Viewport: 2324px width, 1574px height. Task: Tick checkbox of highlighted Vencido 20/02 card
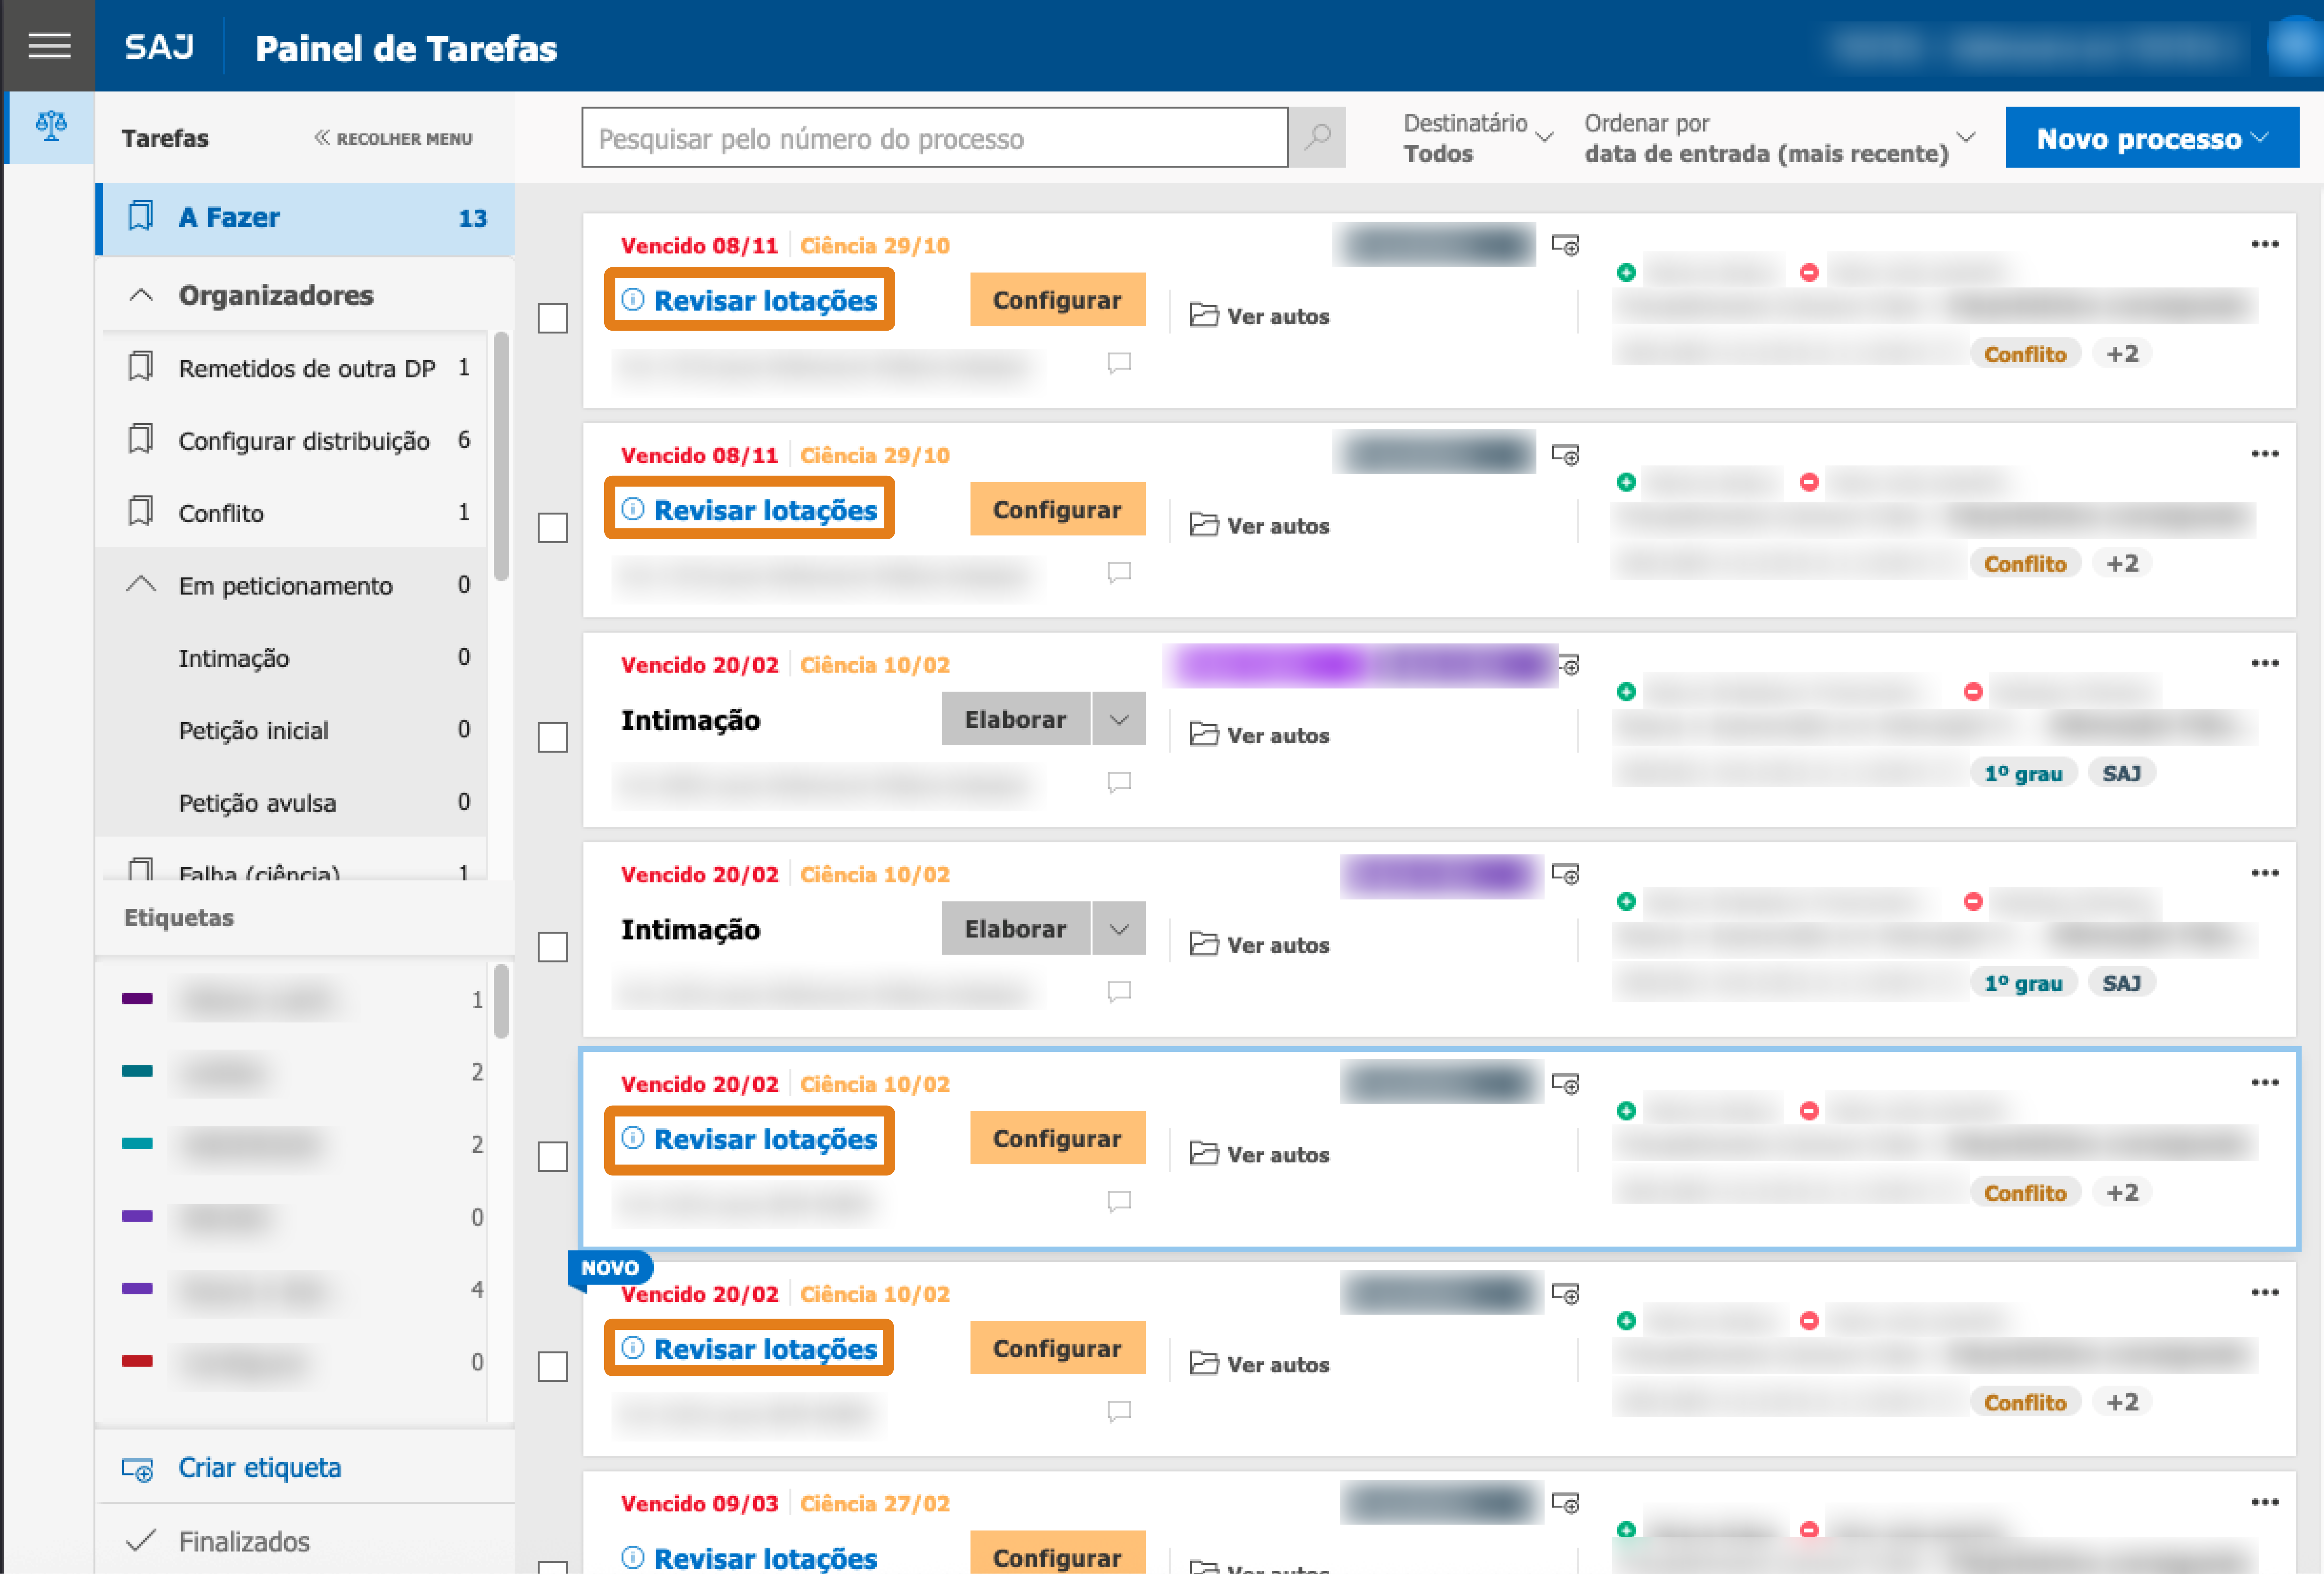click(x=553, y=1157)
